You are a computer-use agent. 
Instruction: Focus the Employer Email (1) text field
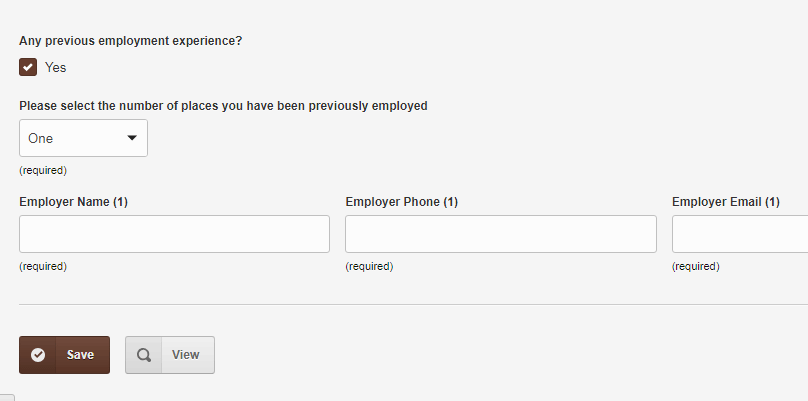(x=740, y=234)
